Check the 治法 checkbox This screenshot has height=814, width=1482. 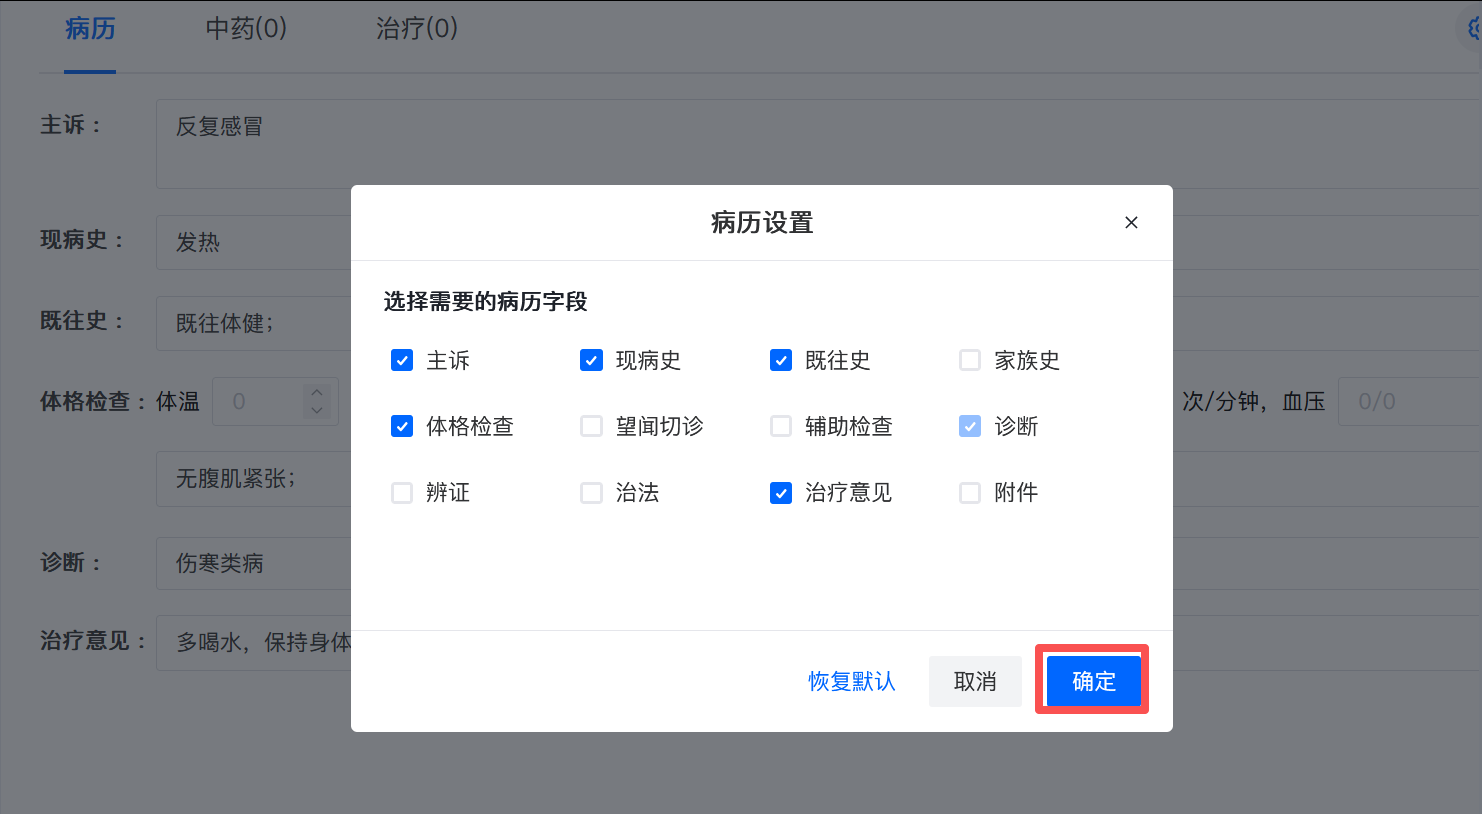tap(591, 492)
